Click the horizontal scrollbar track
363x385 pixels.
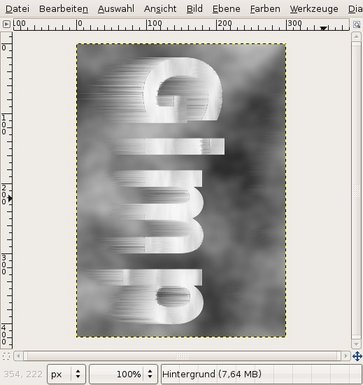182,356
